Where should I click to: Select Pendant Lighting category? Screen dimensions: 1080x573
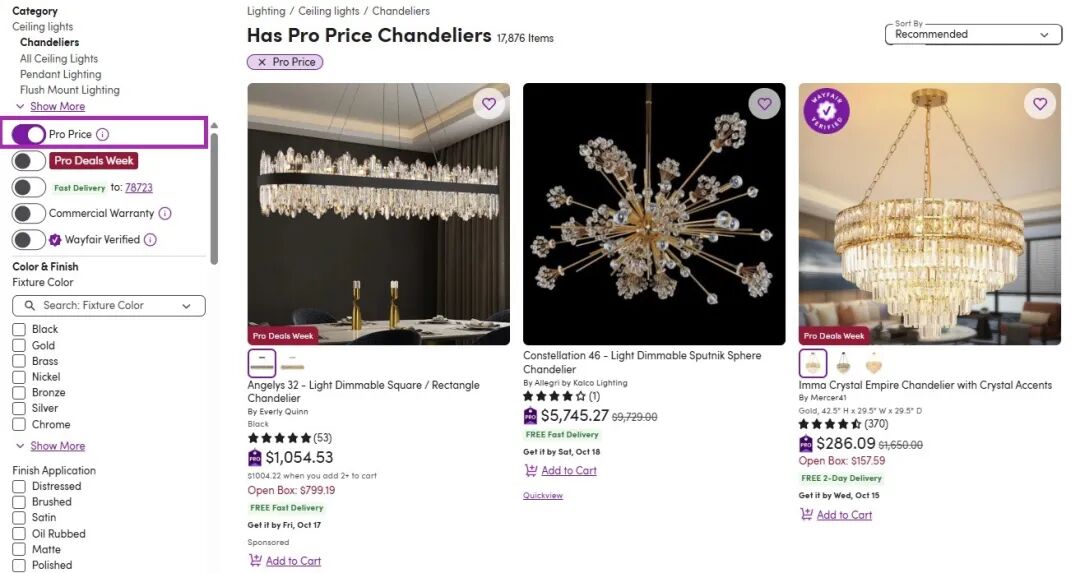60,74
